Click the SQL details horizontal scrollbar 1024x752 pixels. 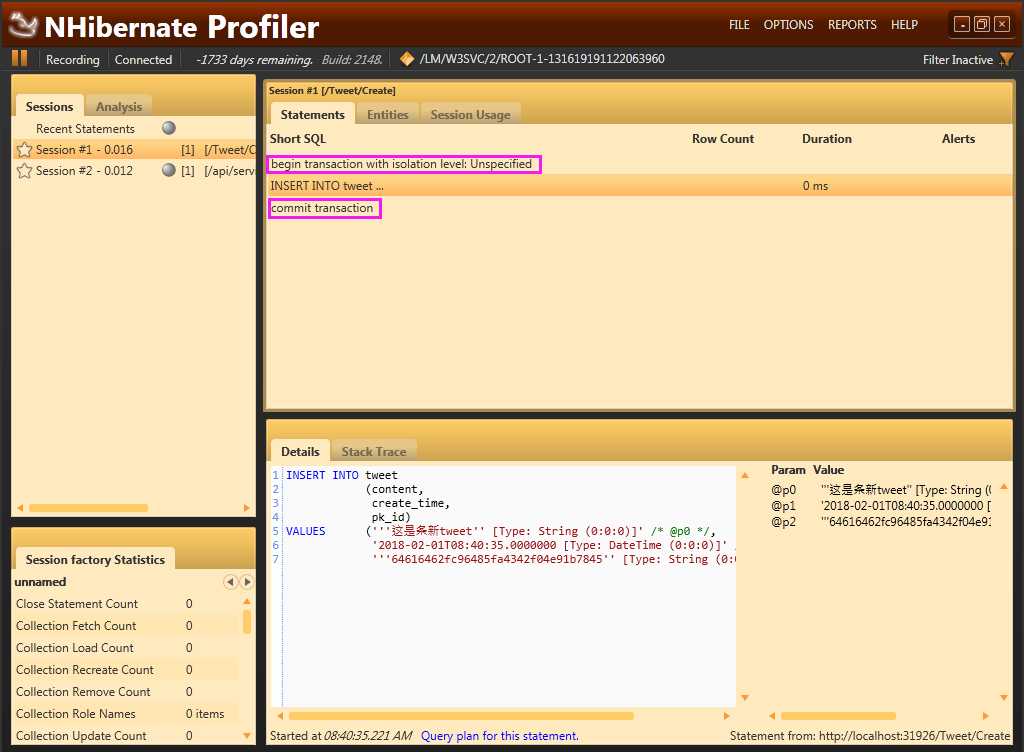pos(461,716)
